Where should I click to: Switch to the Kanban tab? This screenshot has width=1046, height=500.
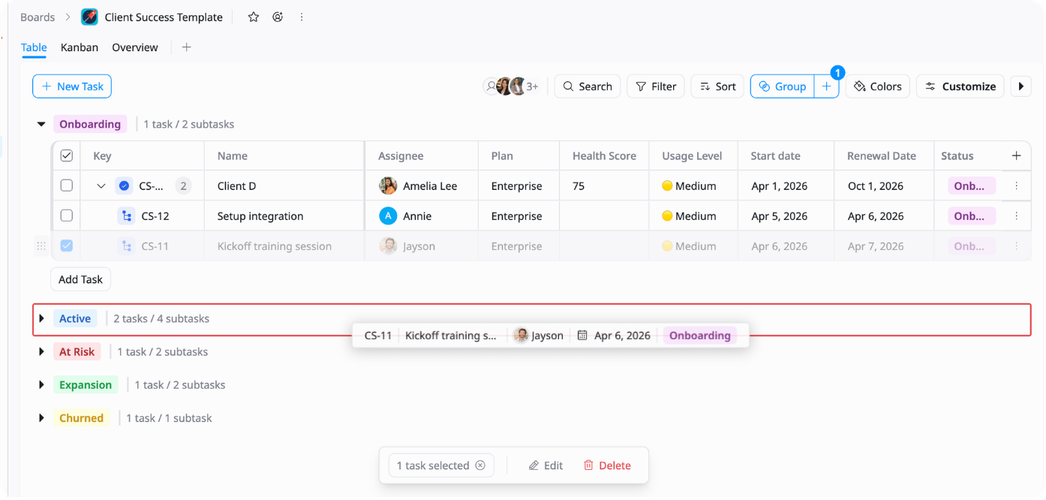pyautogui.click(x=79, y=47)
